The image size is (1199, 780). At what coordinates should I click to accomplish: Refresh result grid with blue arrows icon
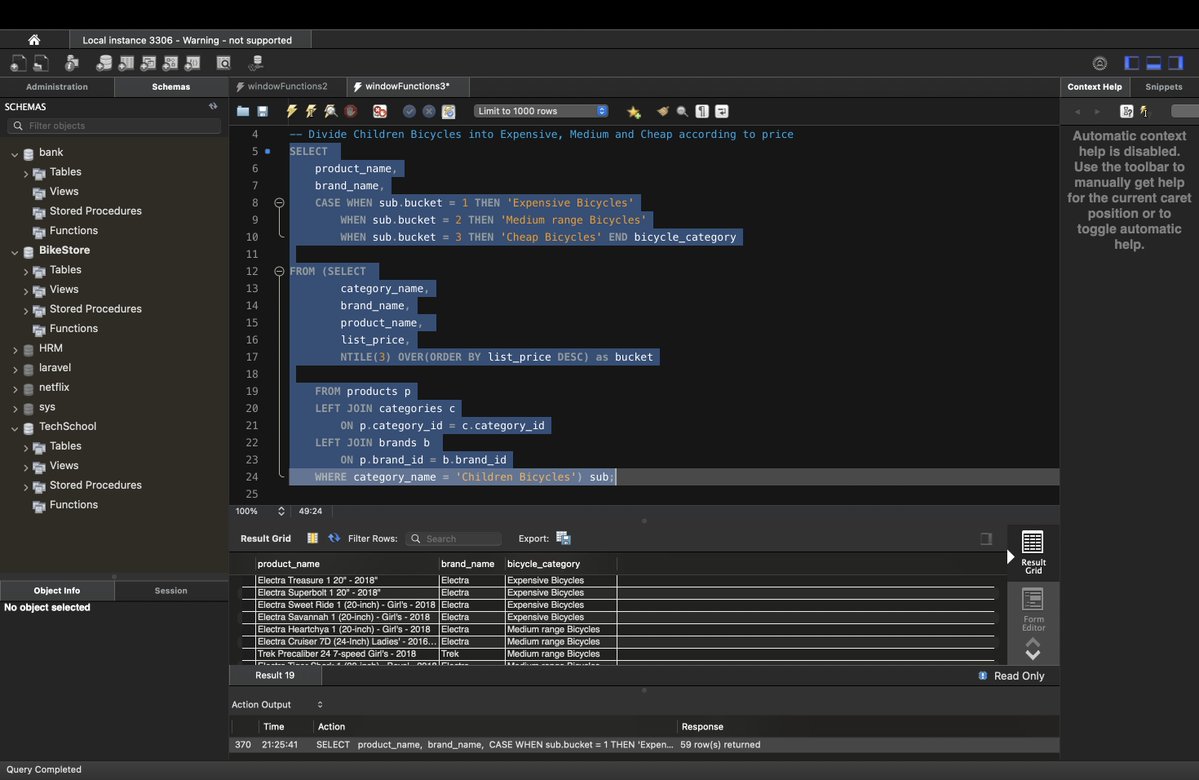pos(334,538)
